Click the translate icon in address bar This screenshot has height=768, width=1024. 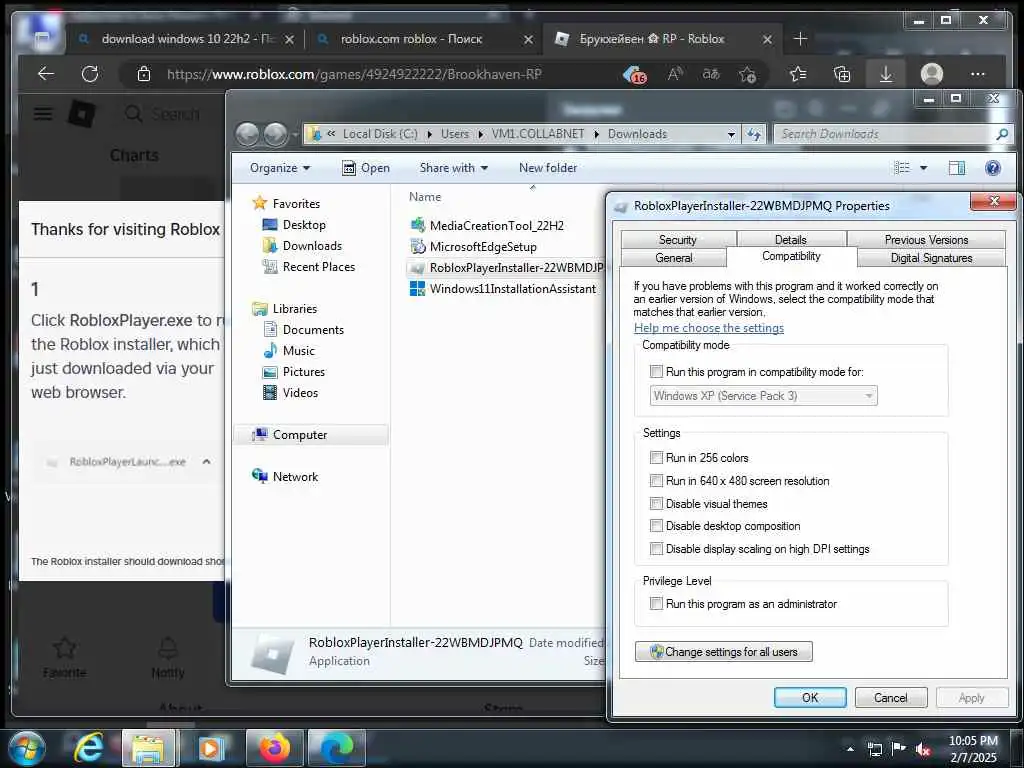[711, 74]
